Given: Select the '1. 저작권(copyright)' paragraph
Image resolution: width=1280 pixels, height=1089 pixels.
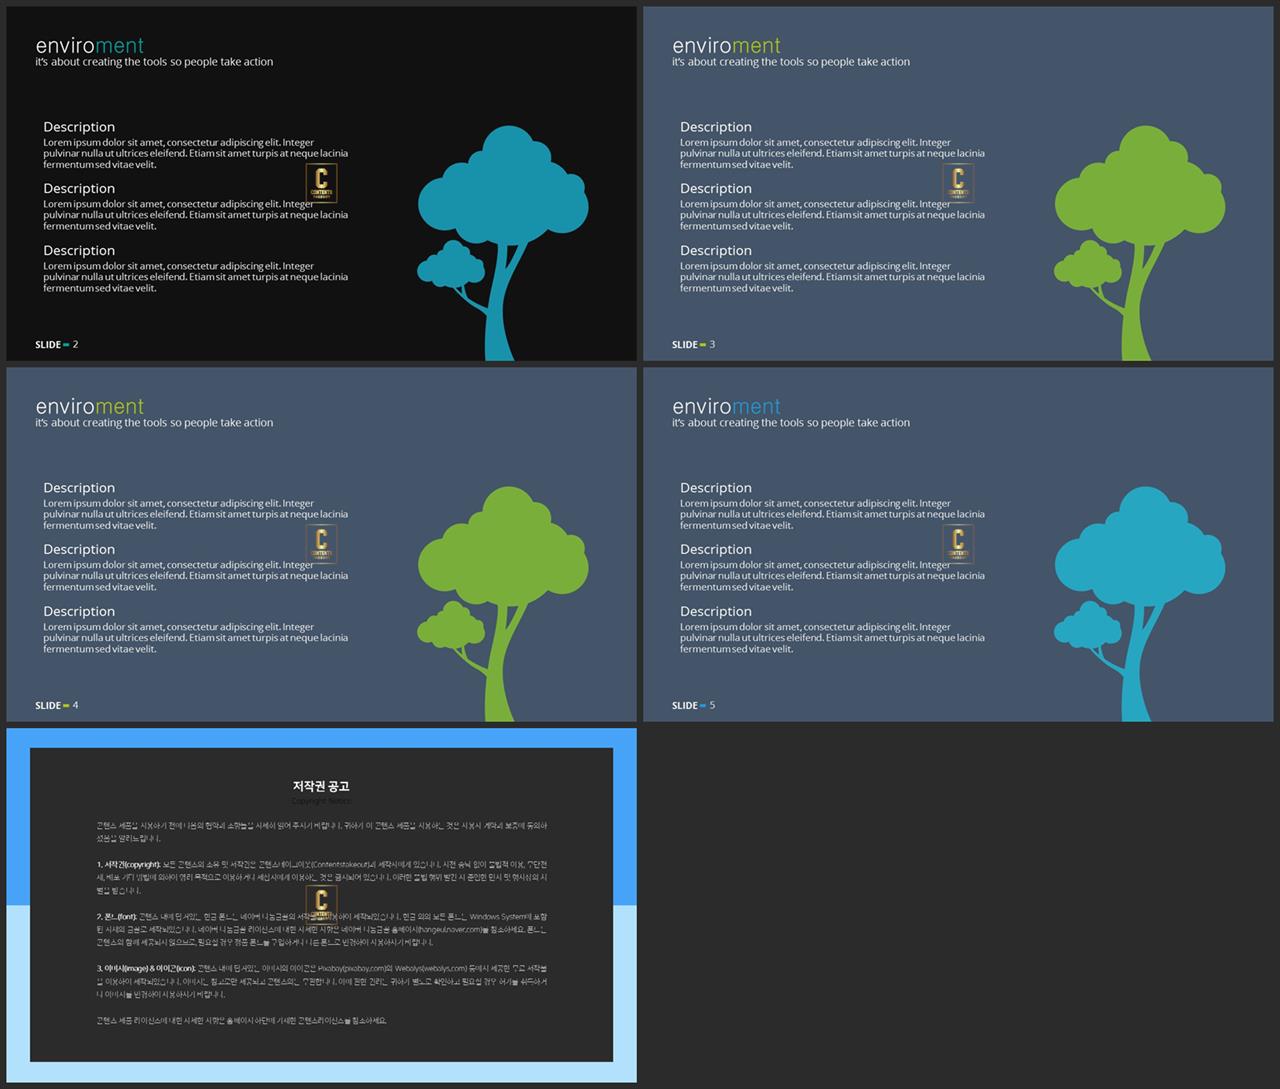Looking at the screenshot, I should [x=322, y=877].
